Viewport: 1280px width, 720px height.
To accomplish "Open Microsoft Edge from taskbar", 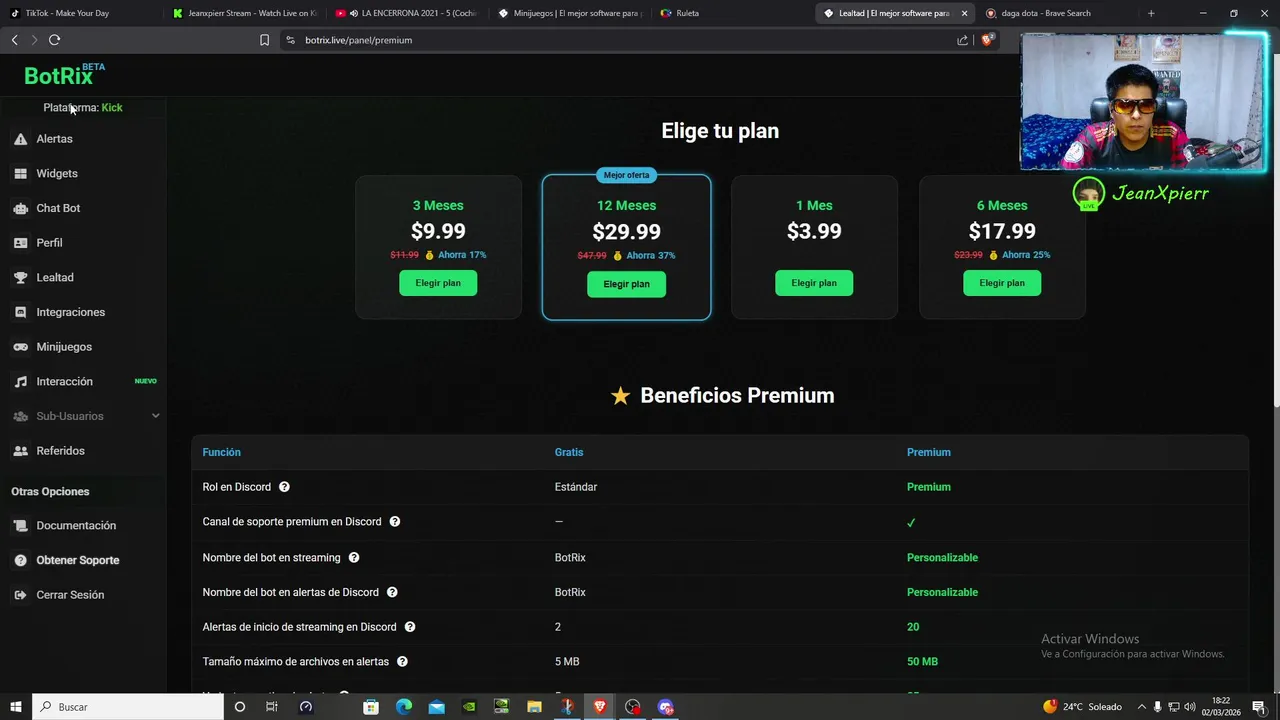I will pyautogui.click(x=404, y=707).
